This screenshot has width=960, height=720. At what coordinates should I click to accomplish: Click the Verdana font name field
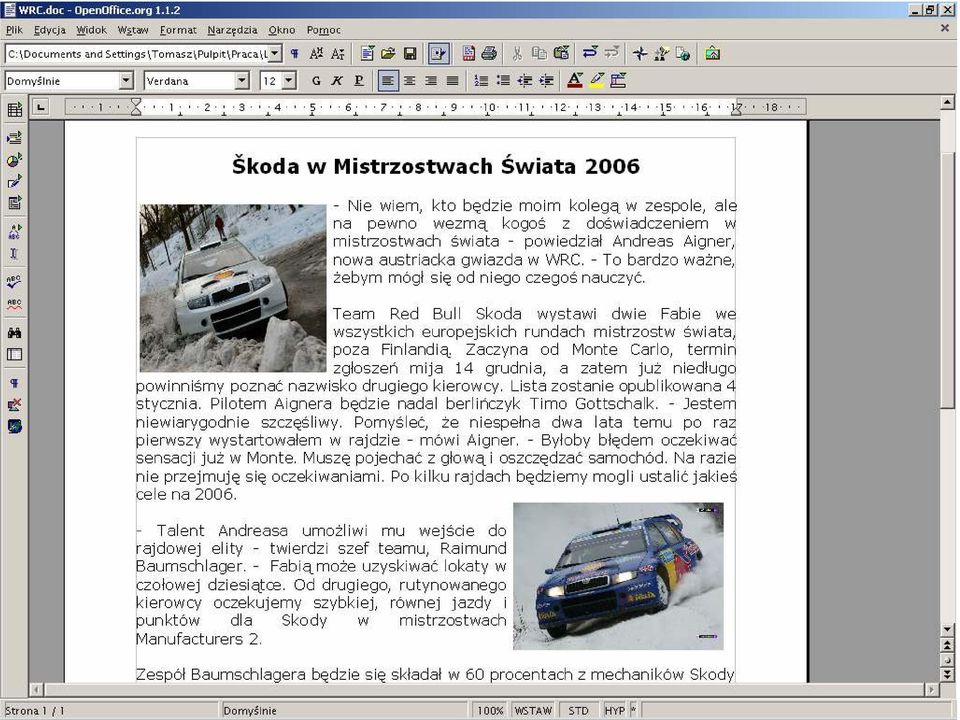point(190,81)
